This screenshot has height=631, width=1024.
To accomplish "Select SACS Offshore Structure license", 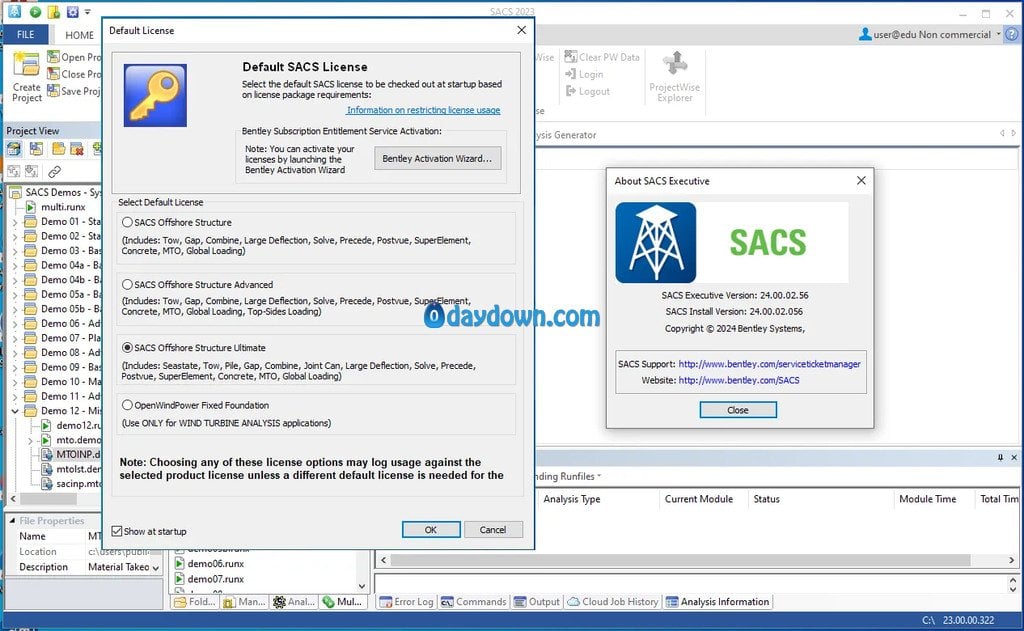I will coord(127,222).
